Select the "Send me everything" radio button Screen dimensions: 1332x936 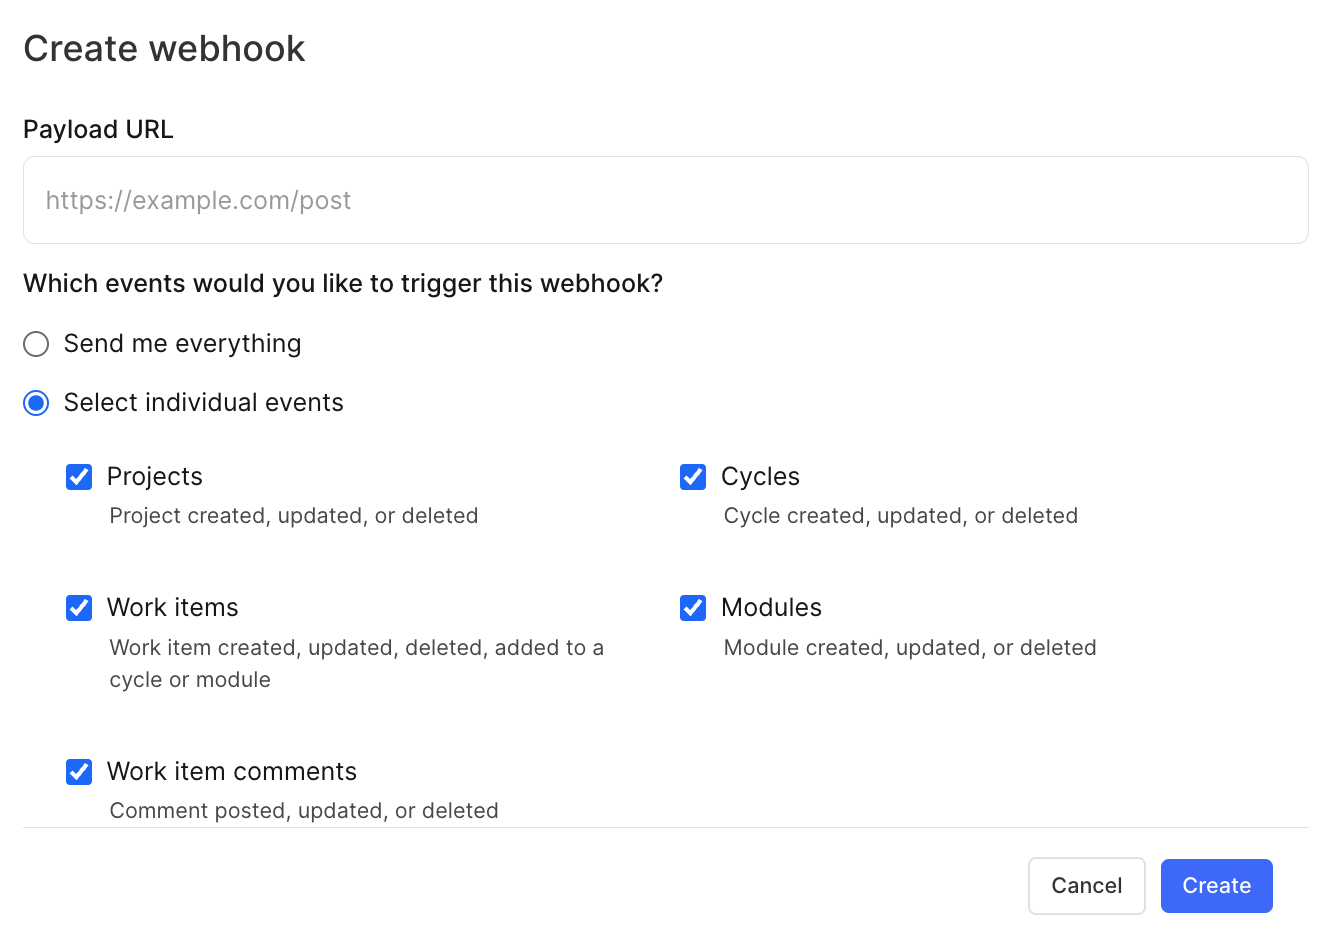(36, 344)
